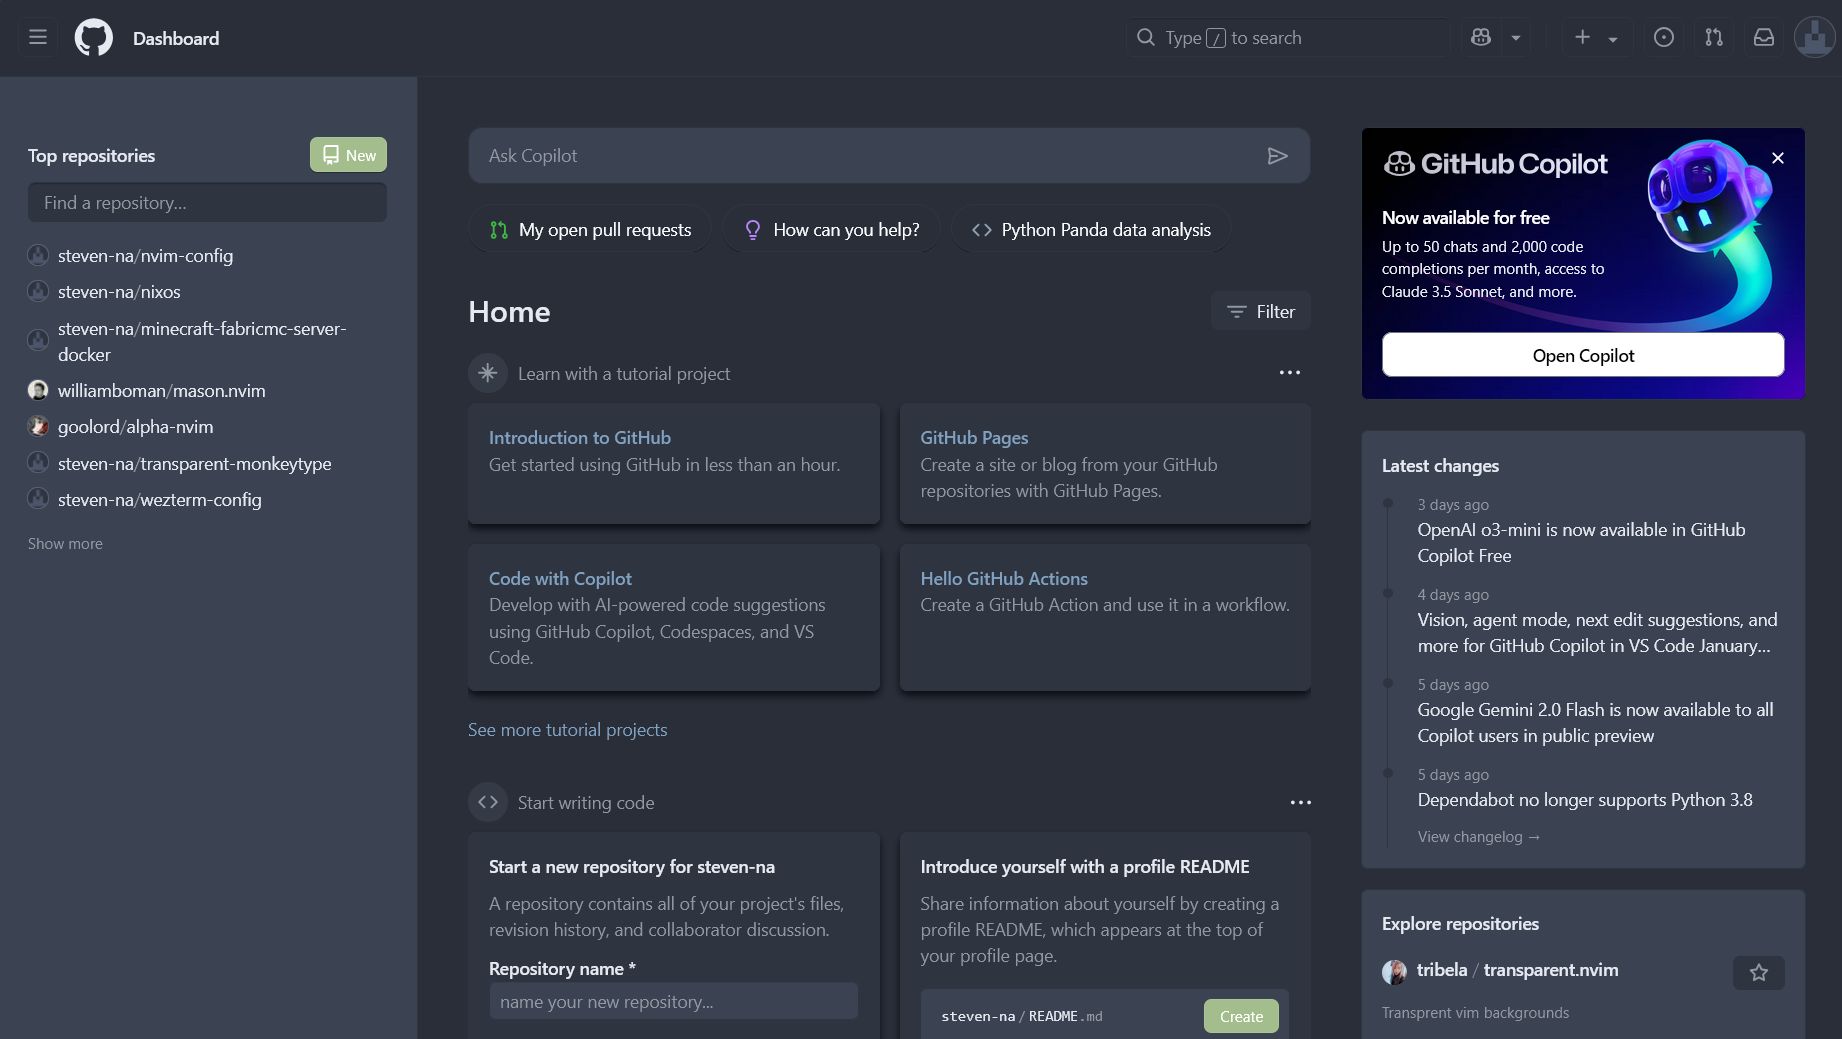Open the notifications inbox icon
The image size is (1842, 1039).
(1764, 38)
